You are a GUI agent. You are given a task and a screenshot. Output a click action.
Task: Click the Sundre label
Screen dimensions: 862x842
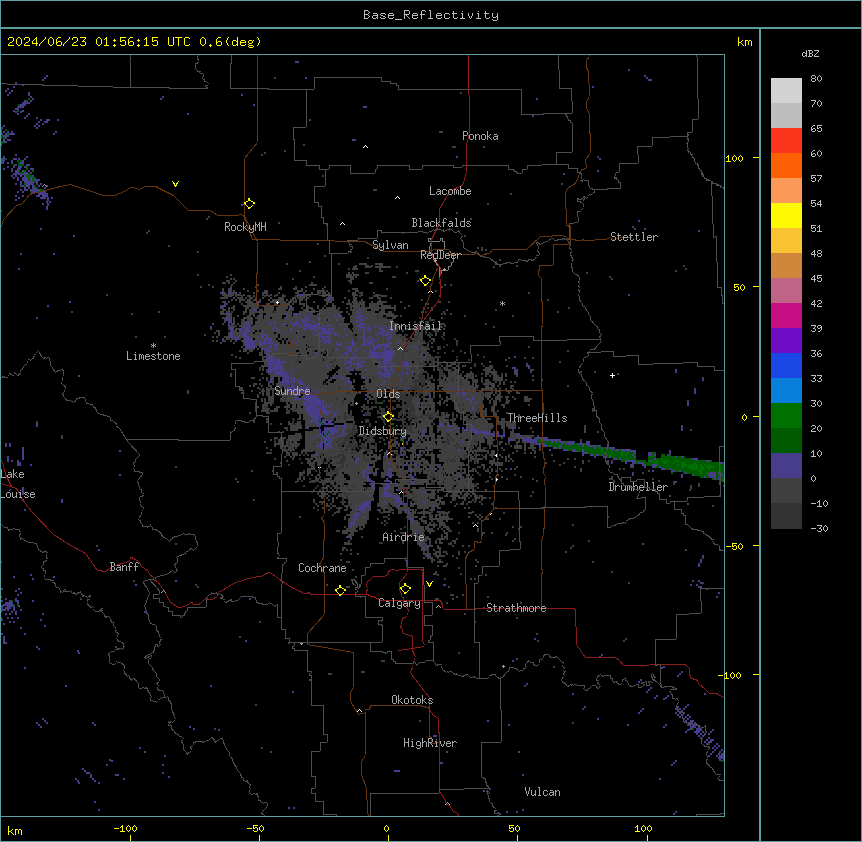pos(292,391)
